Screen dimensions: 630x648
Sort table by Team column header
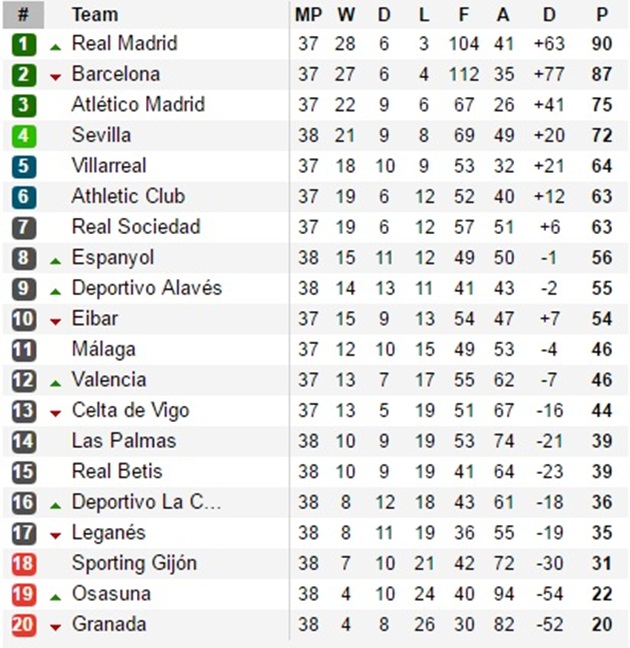95,15
